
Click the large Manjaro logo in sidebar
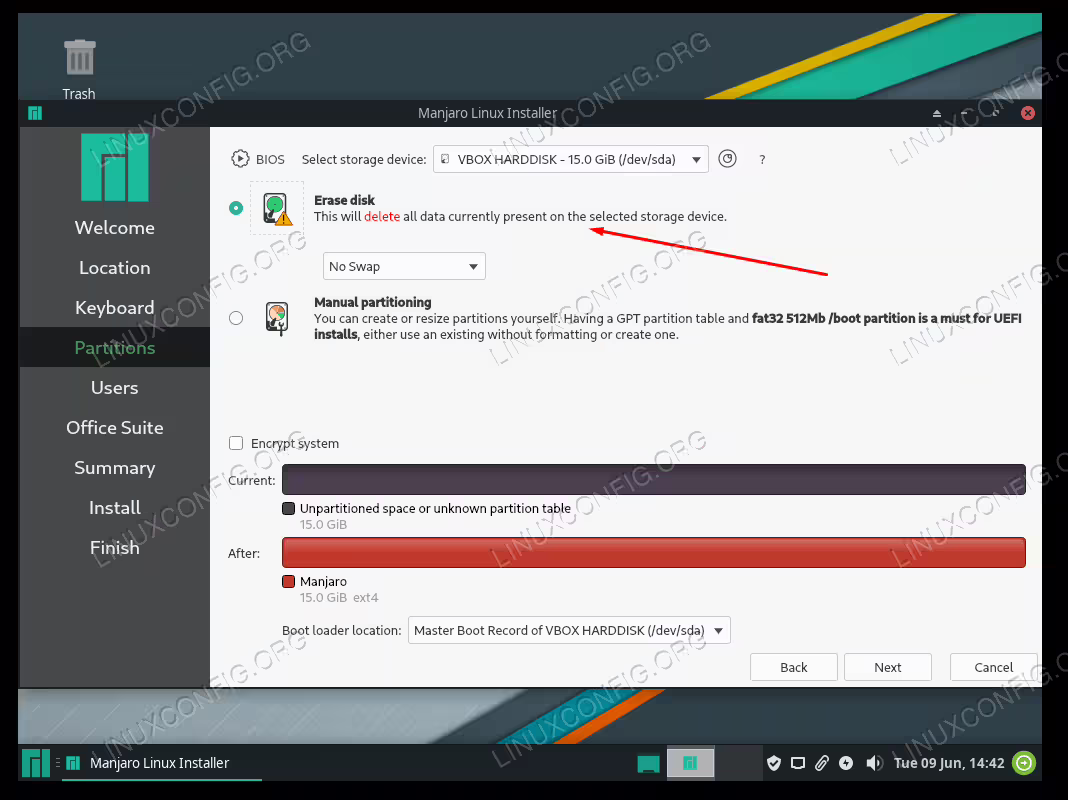pyautogui.click(x=114, y=167)
